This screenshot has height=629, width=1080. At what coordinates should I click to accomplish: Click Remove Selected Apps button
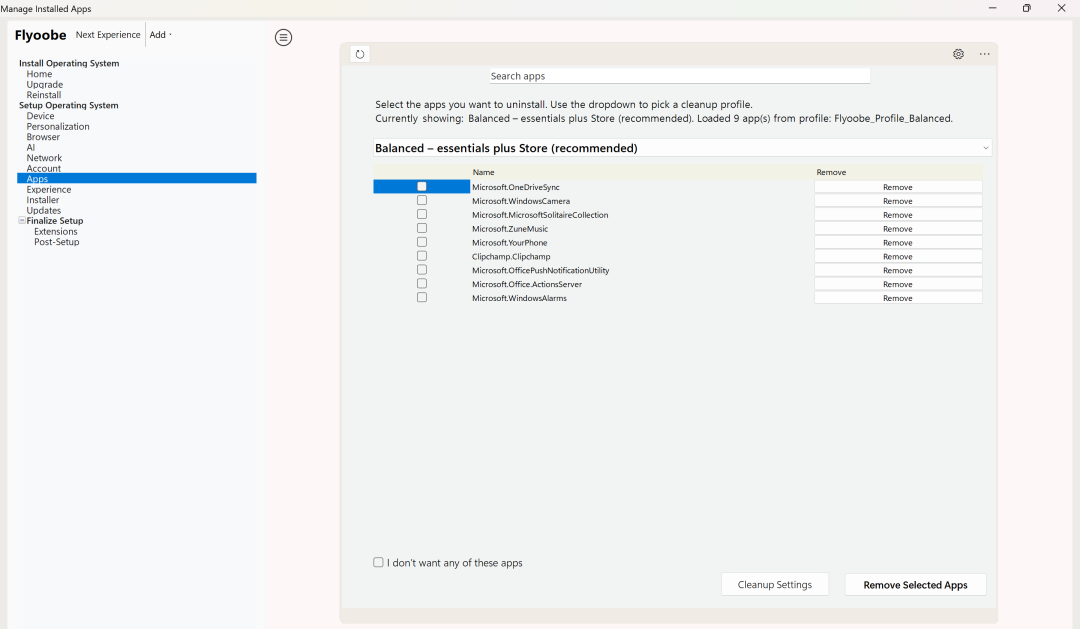click(x=915, y=585)
